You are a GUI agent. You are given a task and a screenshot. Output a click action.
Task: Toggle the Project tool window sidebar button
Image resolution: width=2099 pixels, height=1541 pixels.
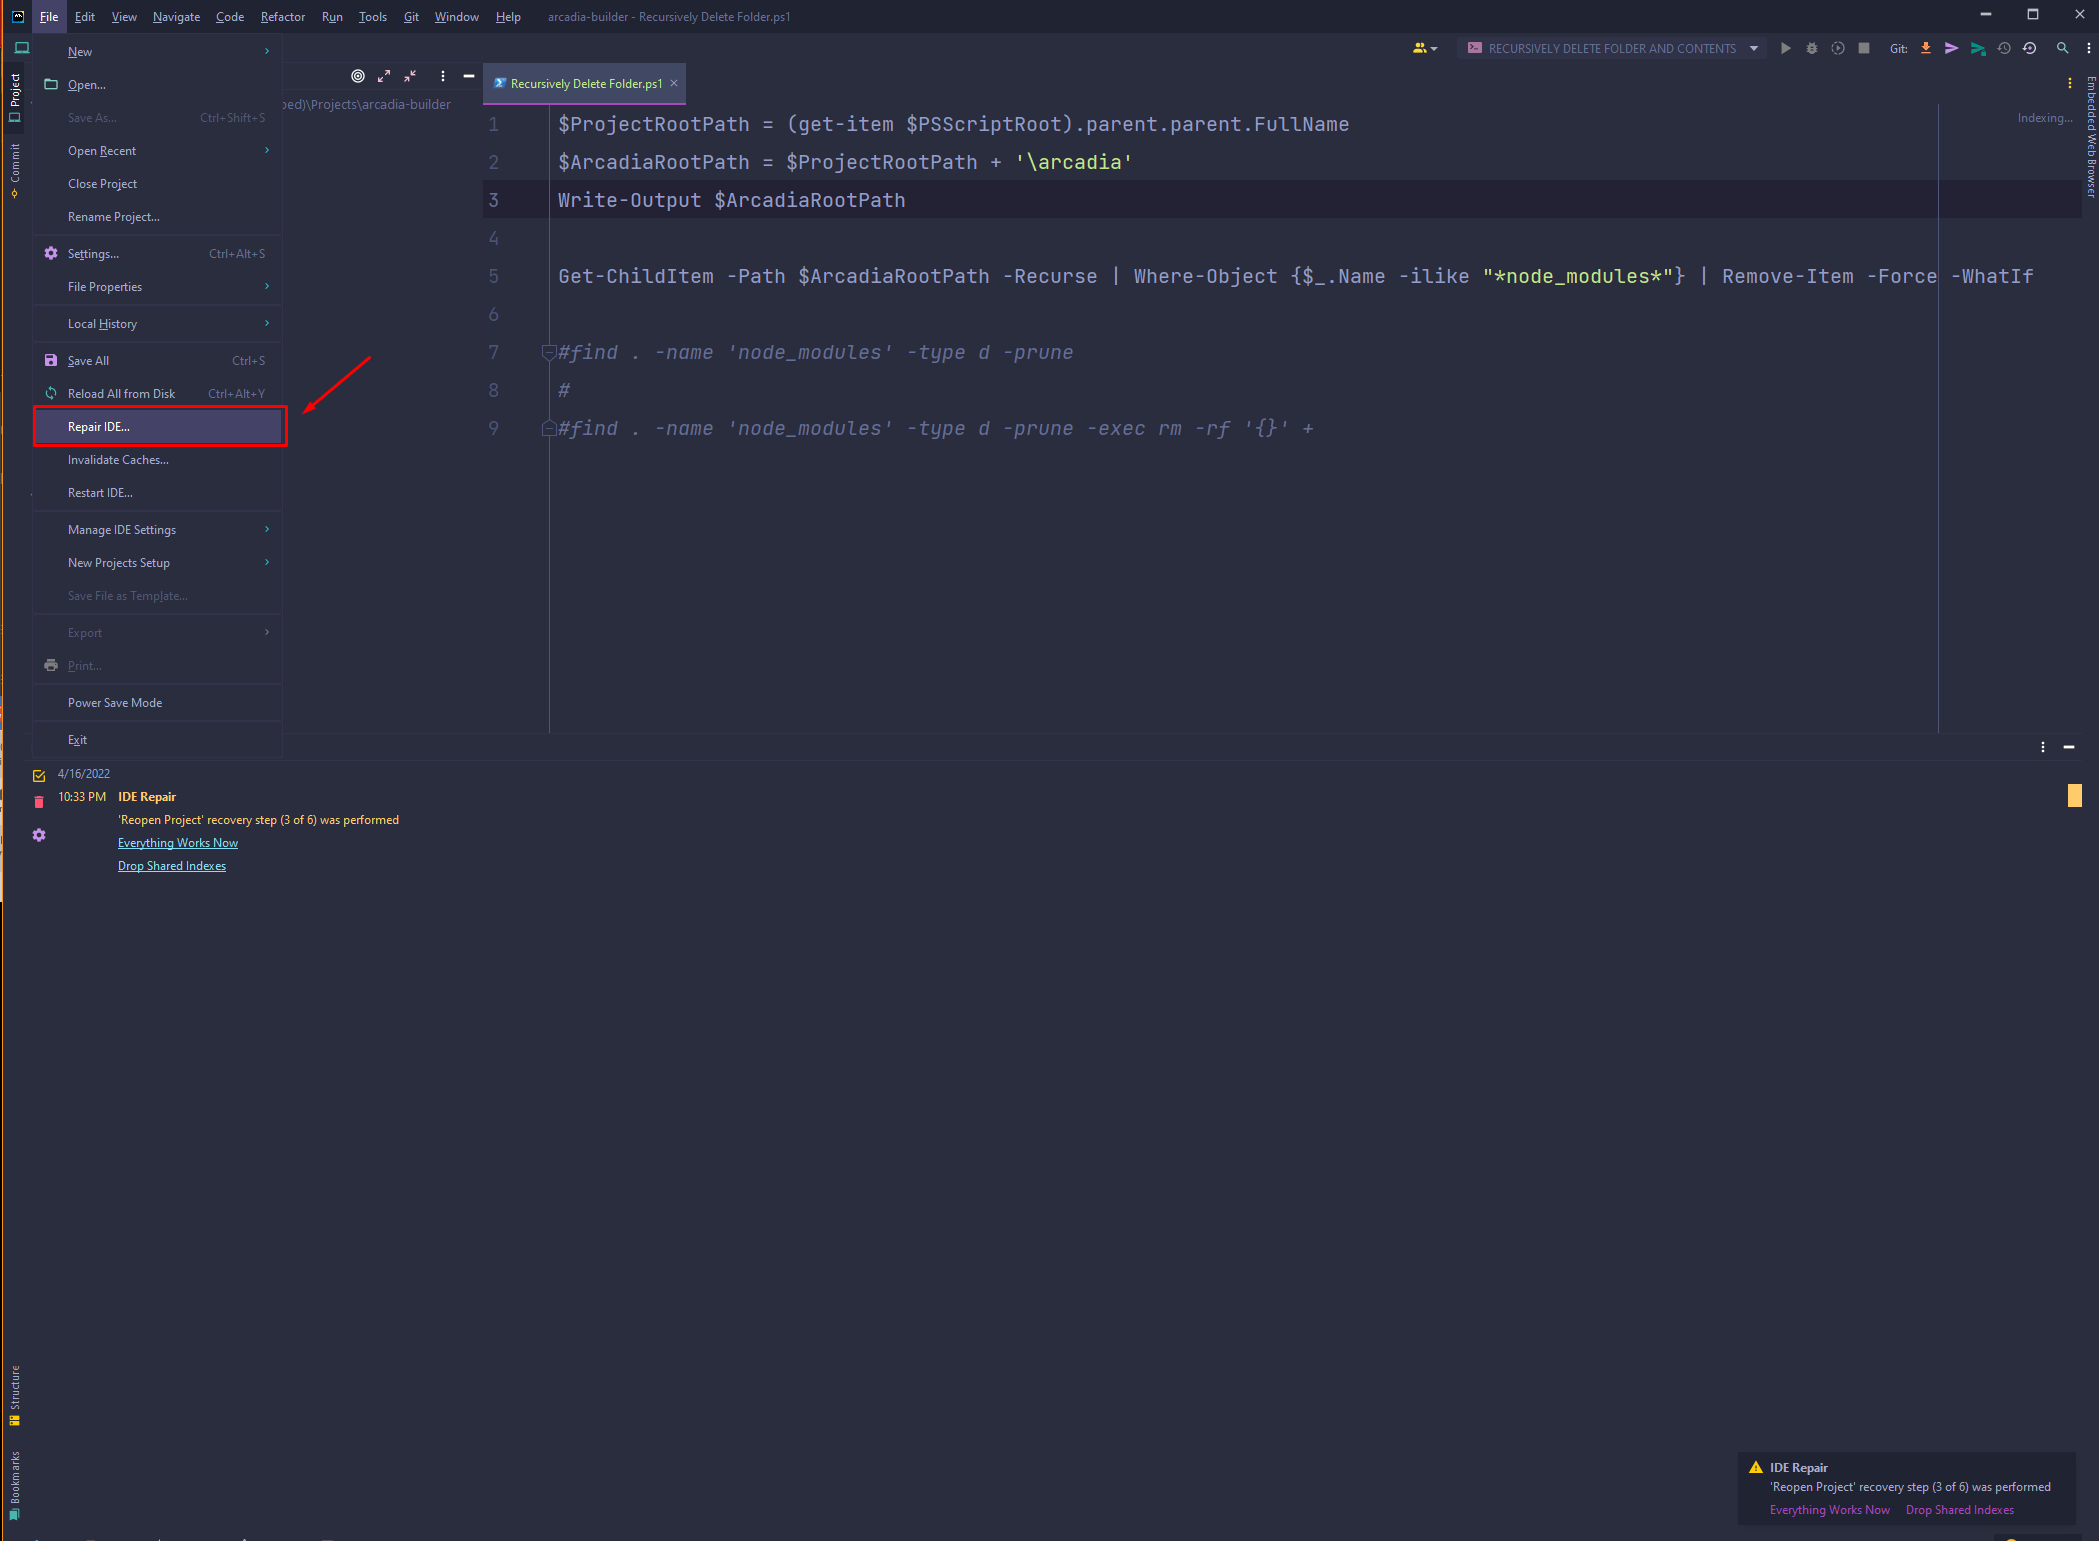coord(15,97)
